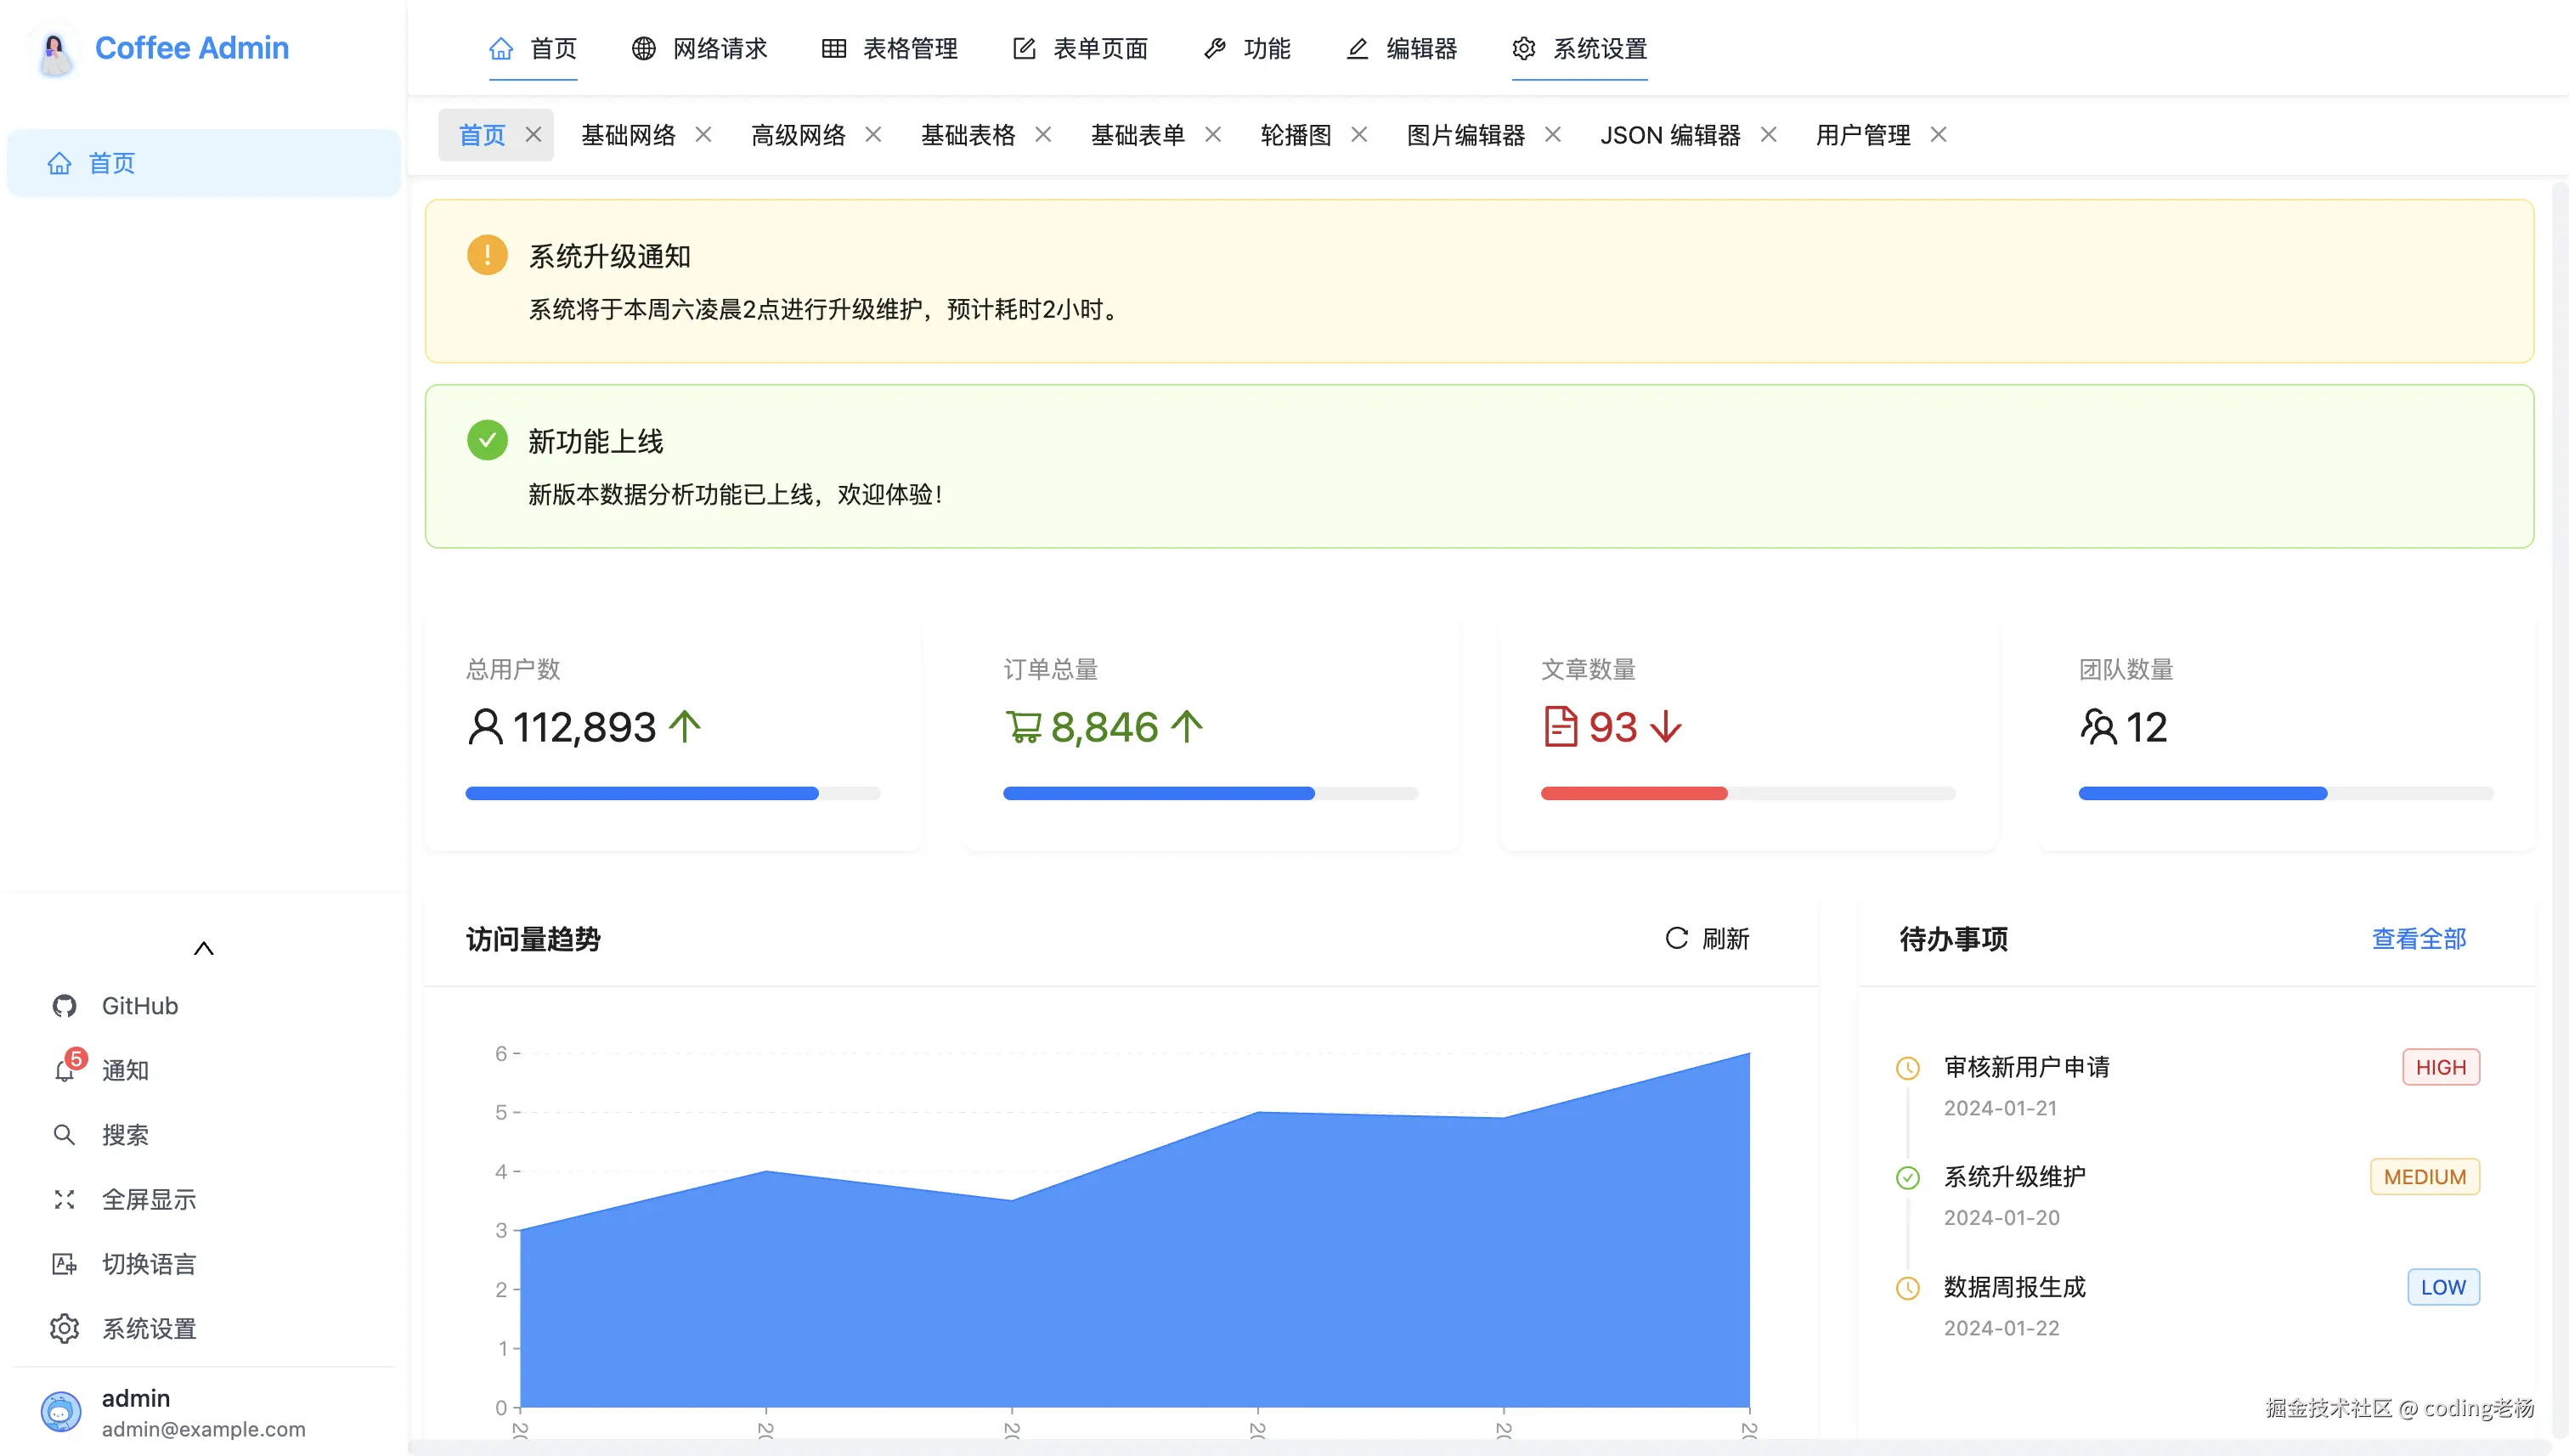Switch language with the 切换语言 icon
Image resolution: width=2569 pixels, height=1456 pixels.
click(x=64, y=1263)
